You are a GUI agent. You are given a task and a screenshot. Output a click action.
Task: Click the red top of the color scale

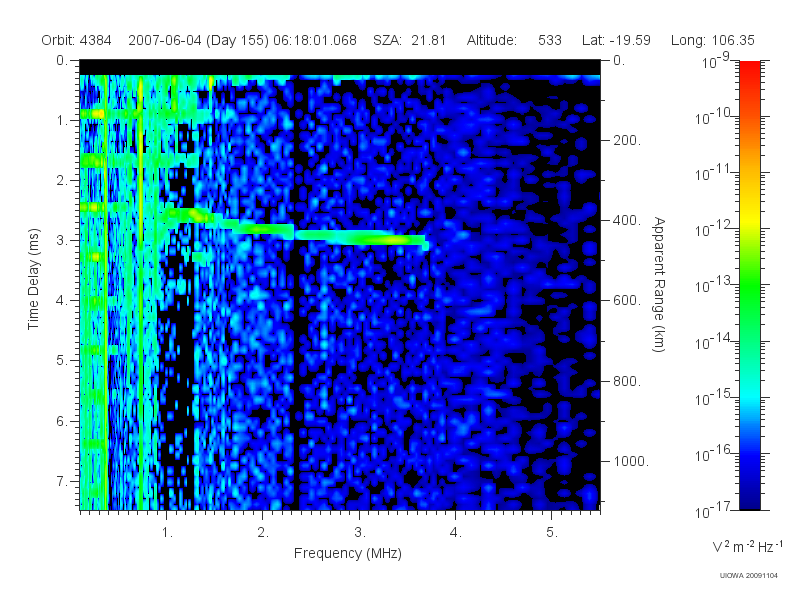click(x=749, y=69)
